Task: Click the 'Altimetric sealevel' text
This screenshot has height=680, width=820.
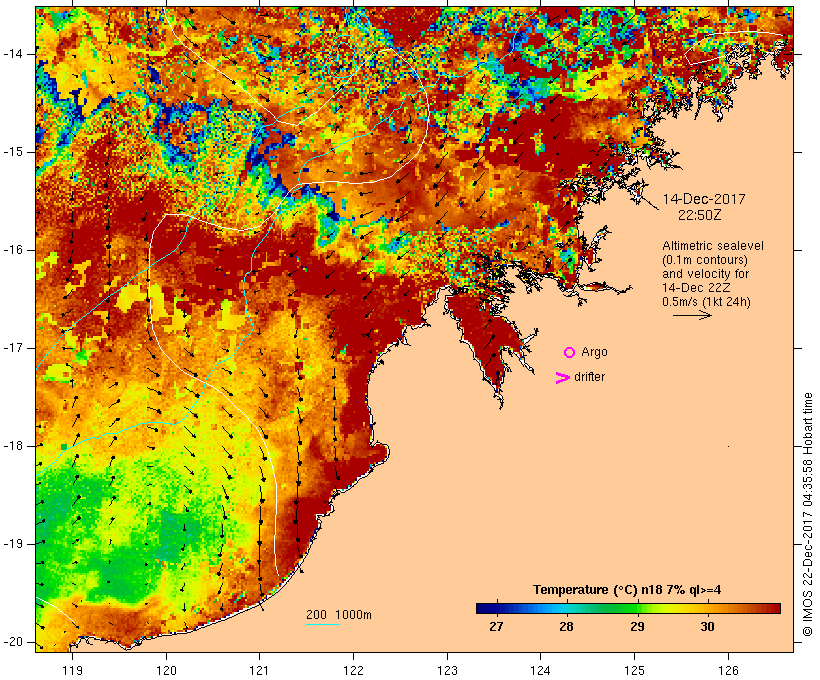Action: (x=713, y=246)
